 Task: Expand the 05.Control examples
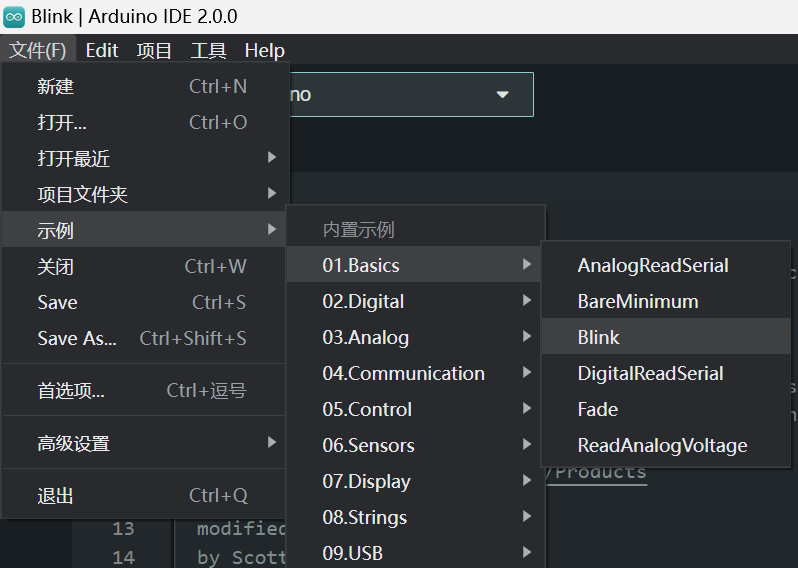(x=414, y=409)
